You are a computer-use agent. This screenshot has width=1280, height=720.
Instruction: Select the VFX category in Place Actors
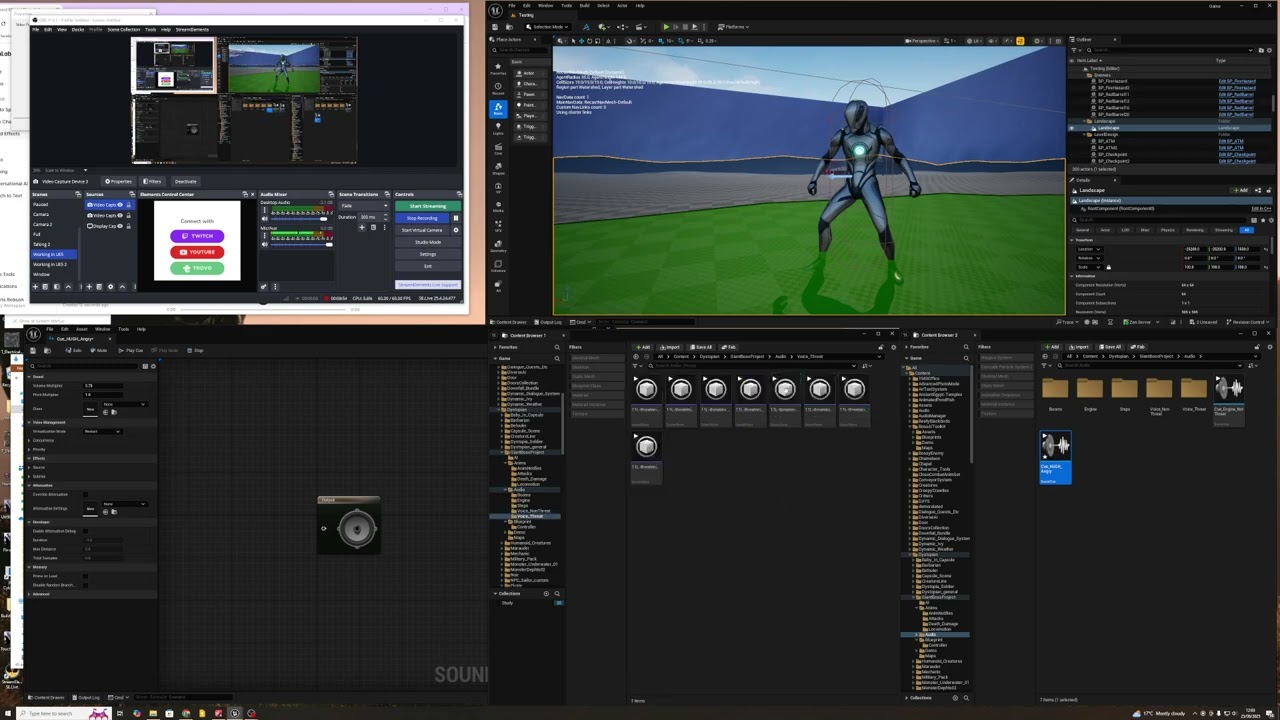coord(498,227)
